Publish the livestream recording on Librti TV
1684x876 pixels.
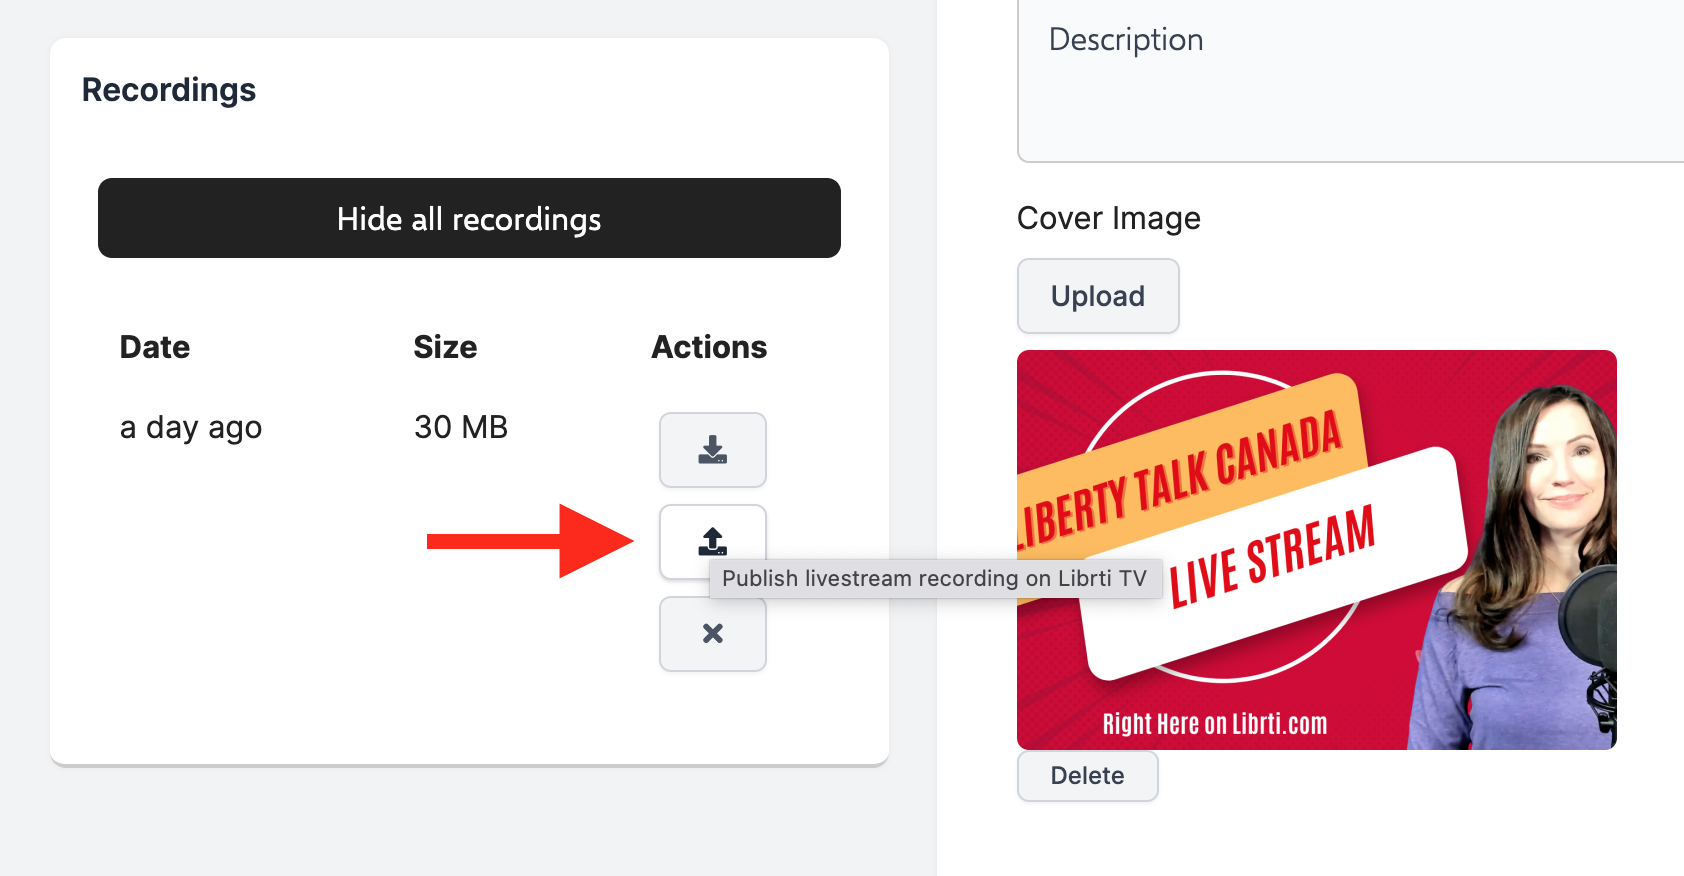point(712,541)
